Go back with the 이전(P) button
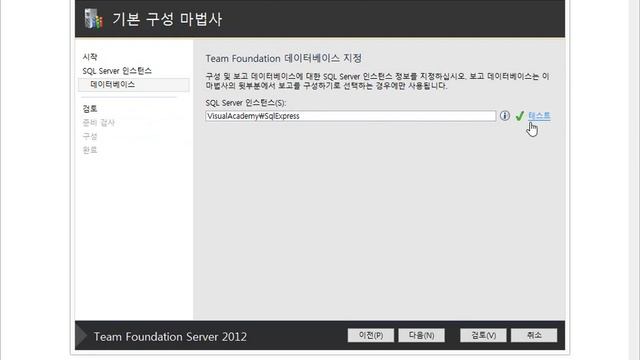Viewport: 640px width, 360px height. (371, 336)
